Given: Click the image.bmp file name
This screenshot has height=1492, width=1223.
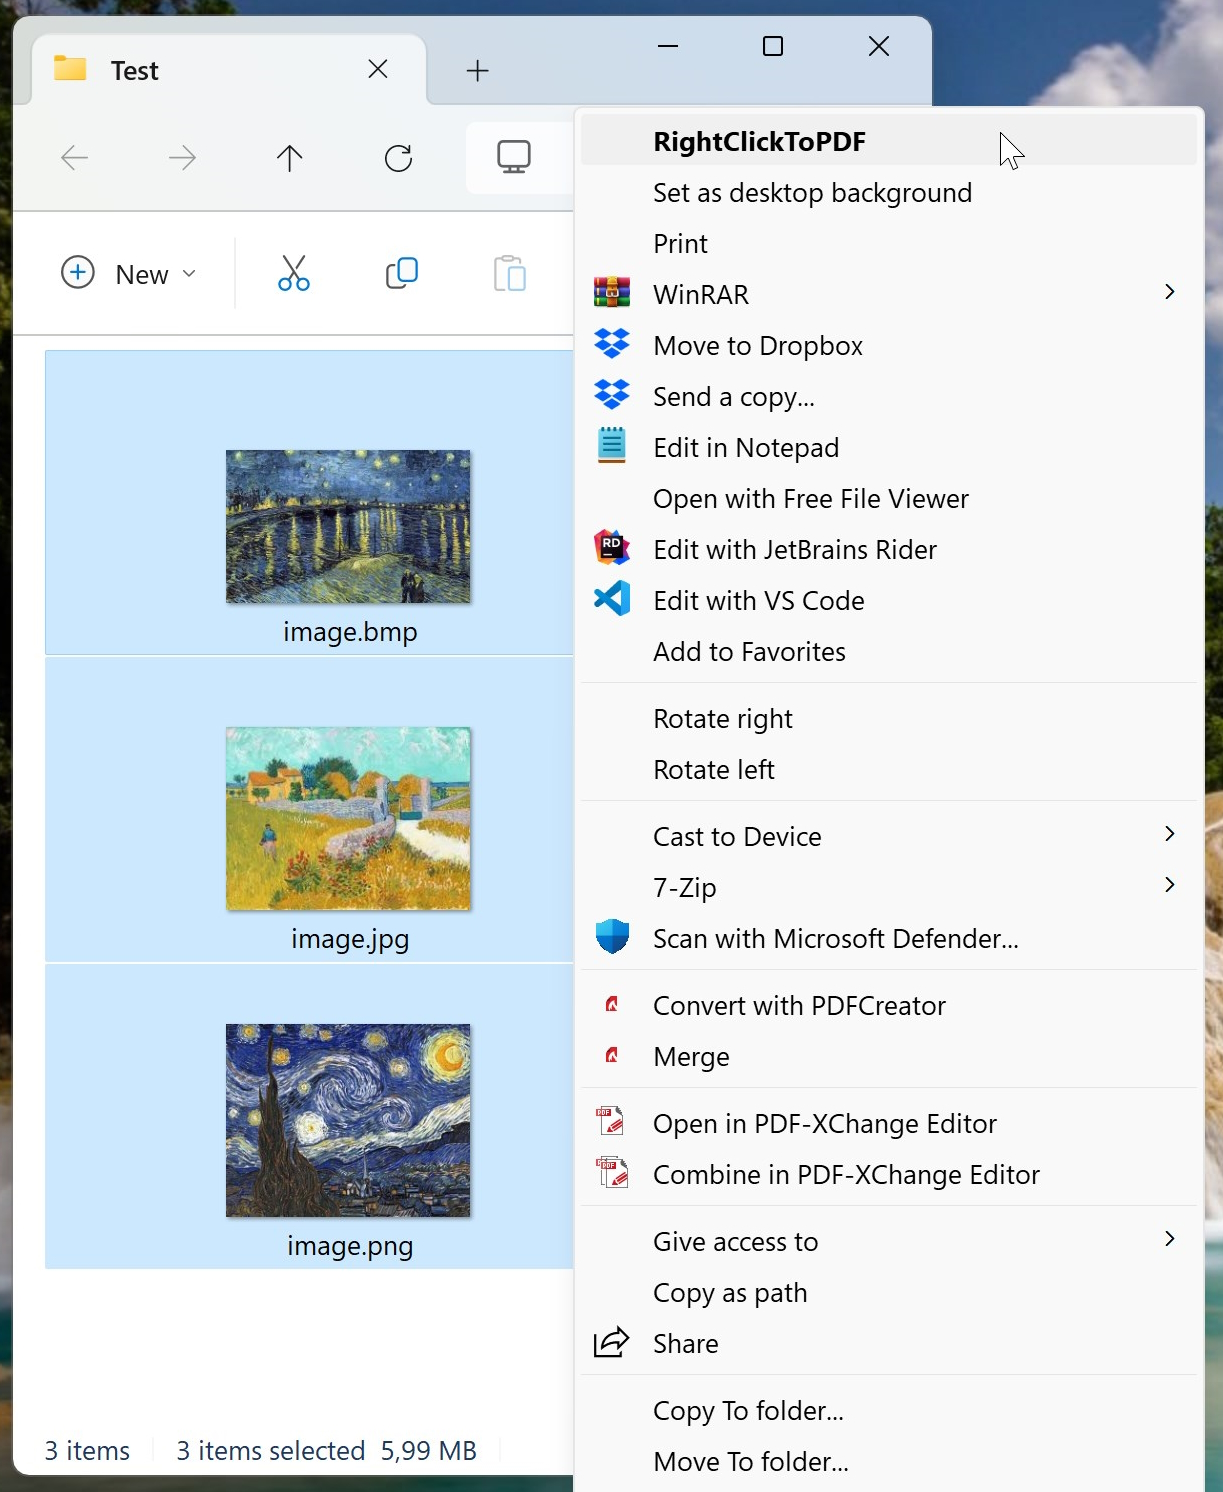Looking at the screenshot, I should pos(350,632).
